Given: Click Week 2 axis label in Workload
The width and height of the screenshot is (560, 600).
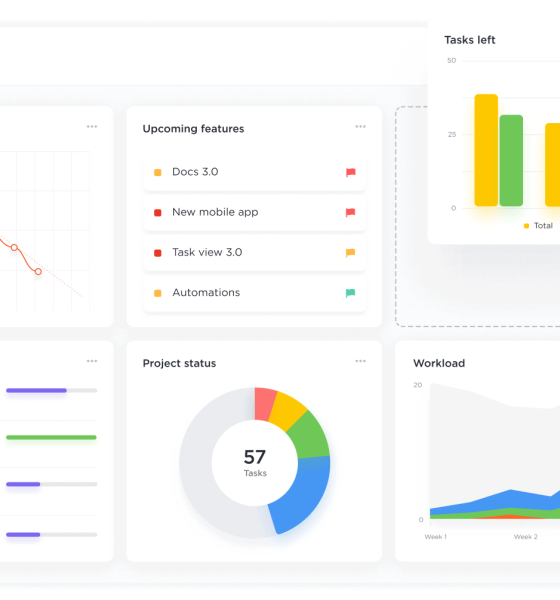Looking at the screenshot, I should [x=526, y=537].
